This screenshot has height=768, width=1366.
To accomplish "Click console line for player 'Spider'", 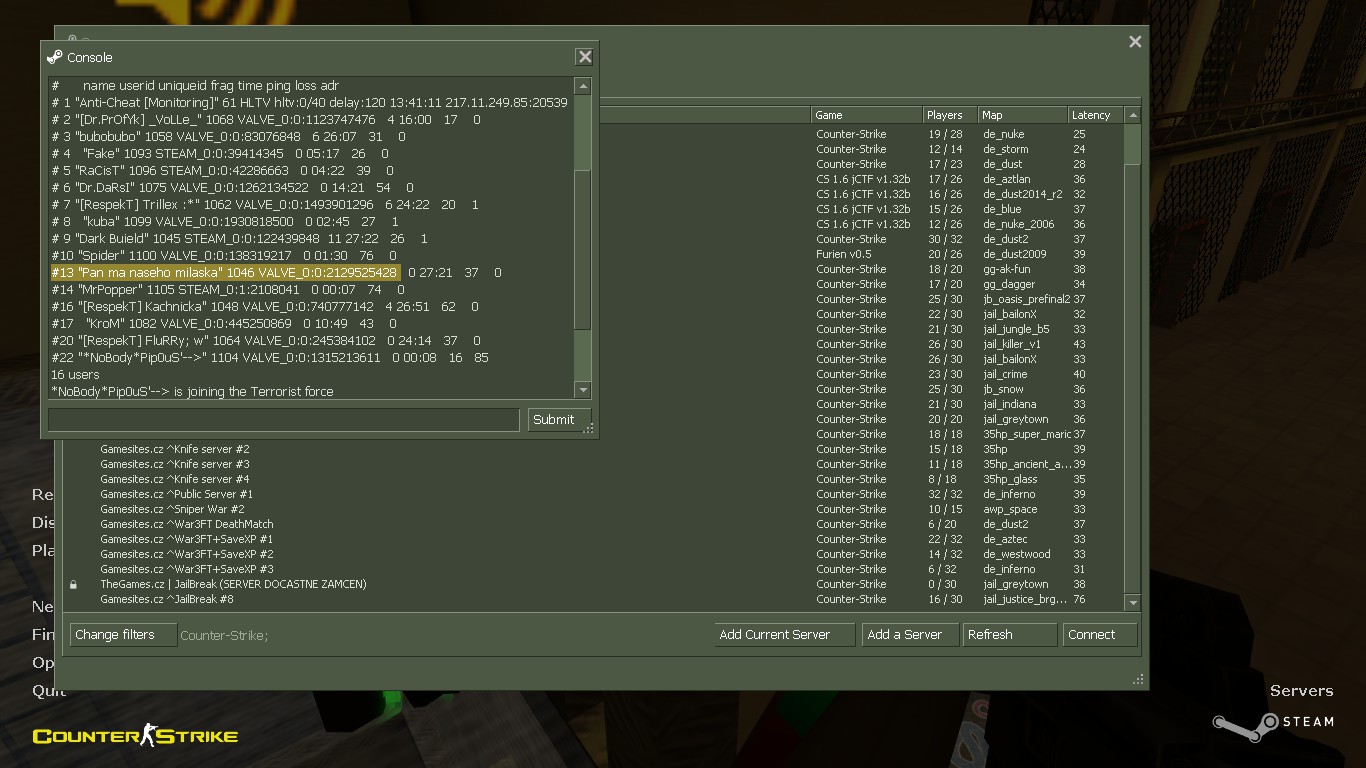I will pos(224,255).
